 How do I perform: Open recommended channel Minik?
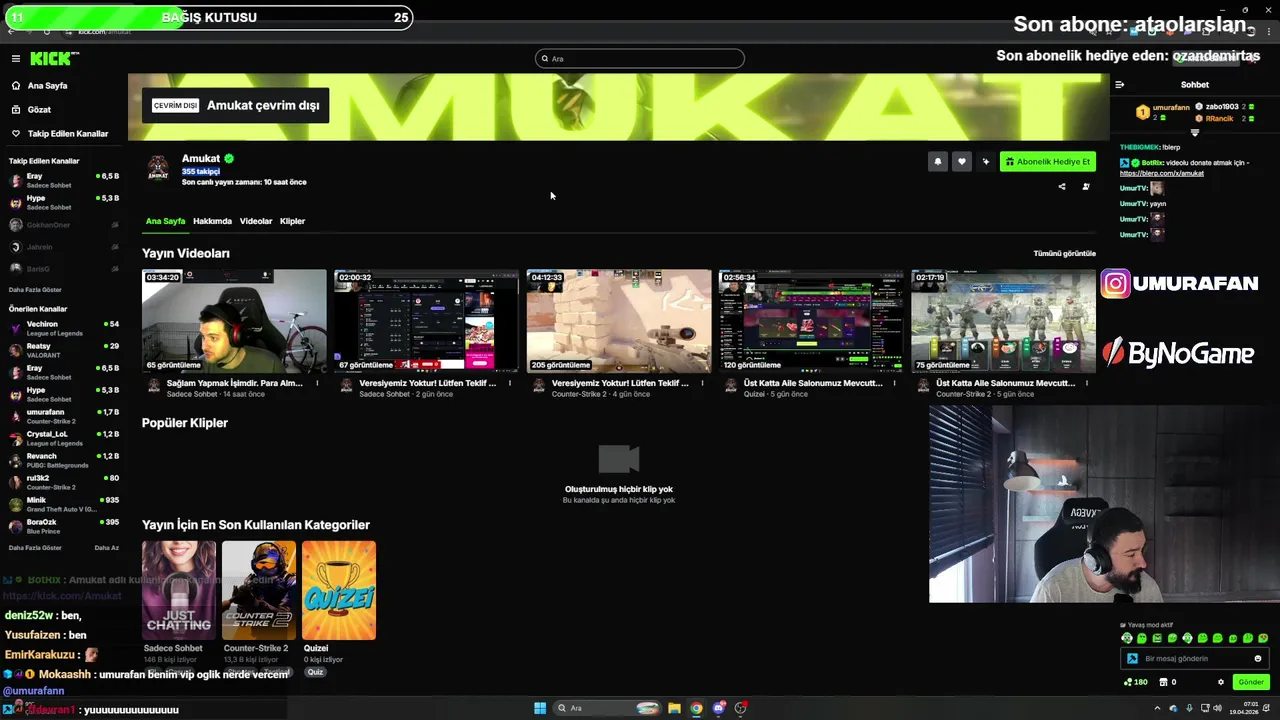[64, 505]
